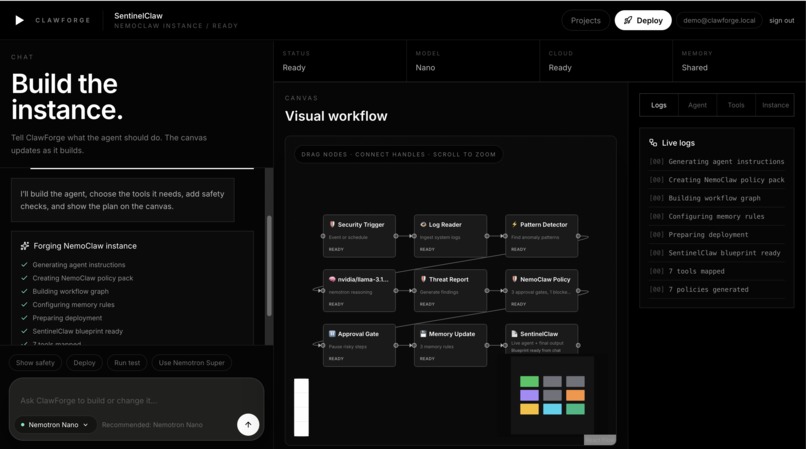Select the Pattern Detector workflow node
Screen dimensions: 806x449
coord(541,236)
